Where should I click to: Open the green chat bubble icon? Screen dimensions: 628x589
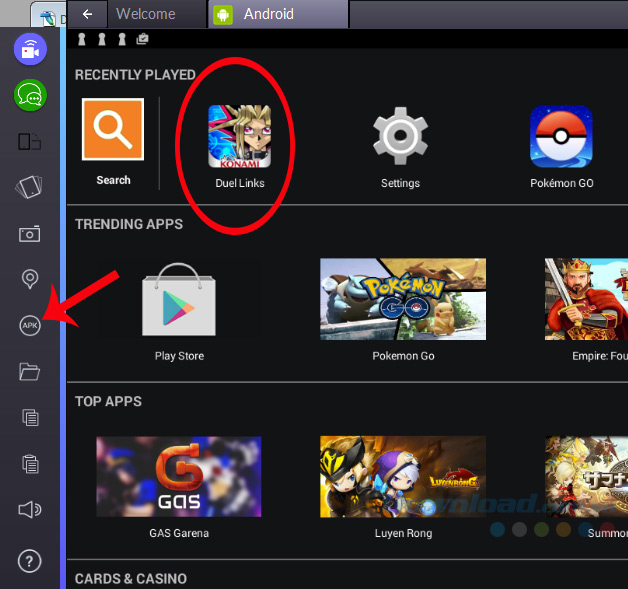30,95
